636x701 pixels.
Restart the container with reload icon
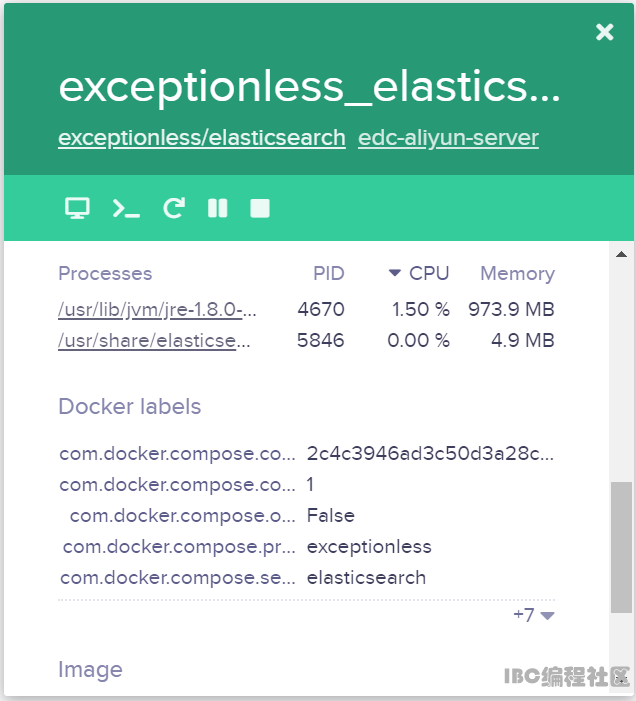[x=174, y=208]
